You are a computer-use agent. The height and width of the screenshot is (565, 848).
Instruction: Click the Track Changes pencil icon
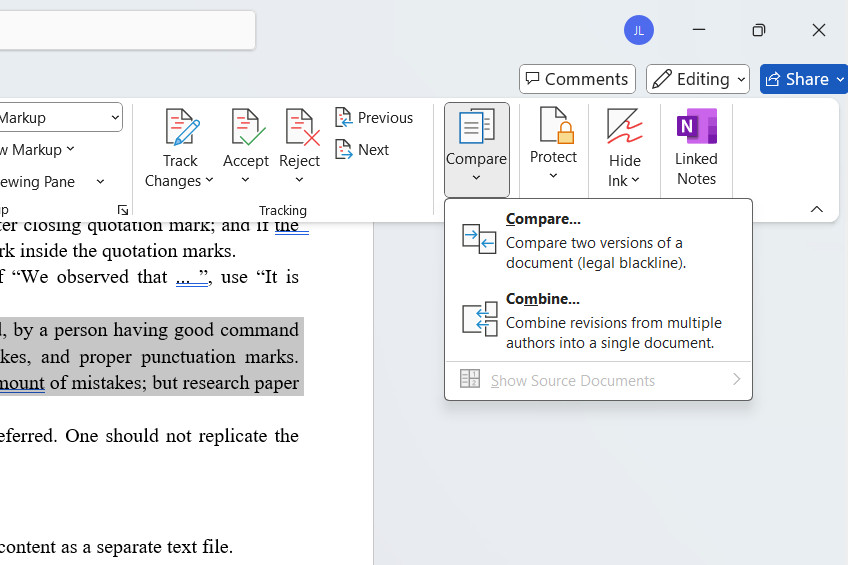[182, 127]
